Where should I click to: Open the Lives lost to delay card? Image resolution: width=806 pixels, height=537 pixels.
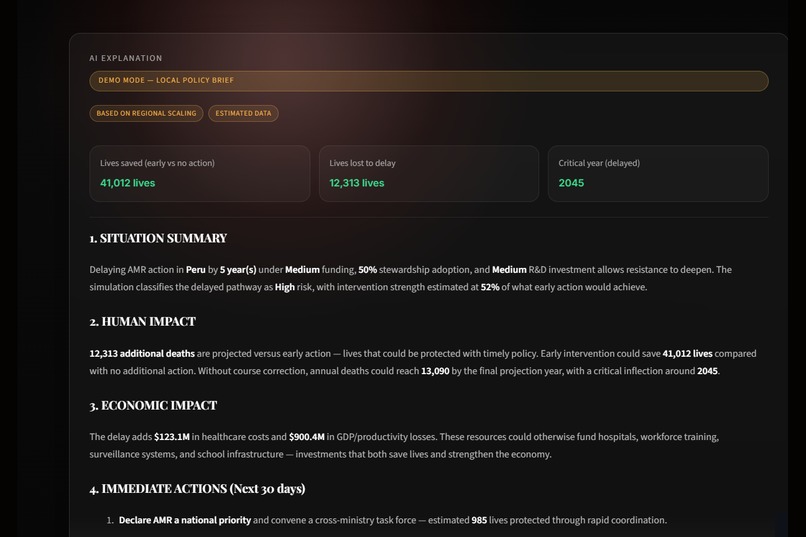tap(429, 173)
